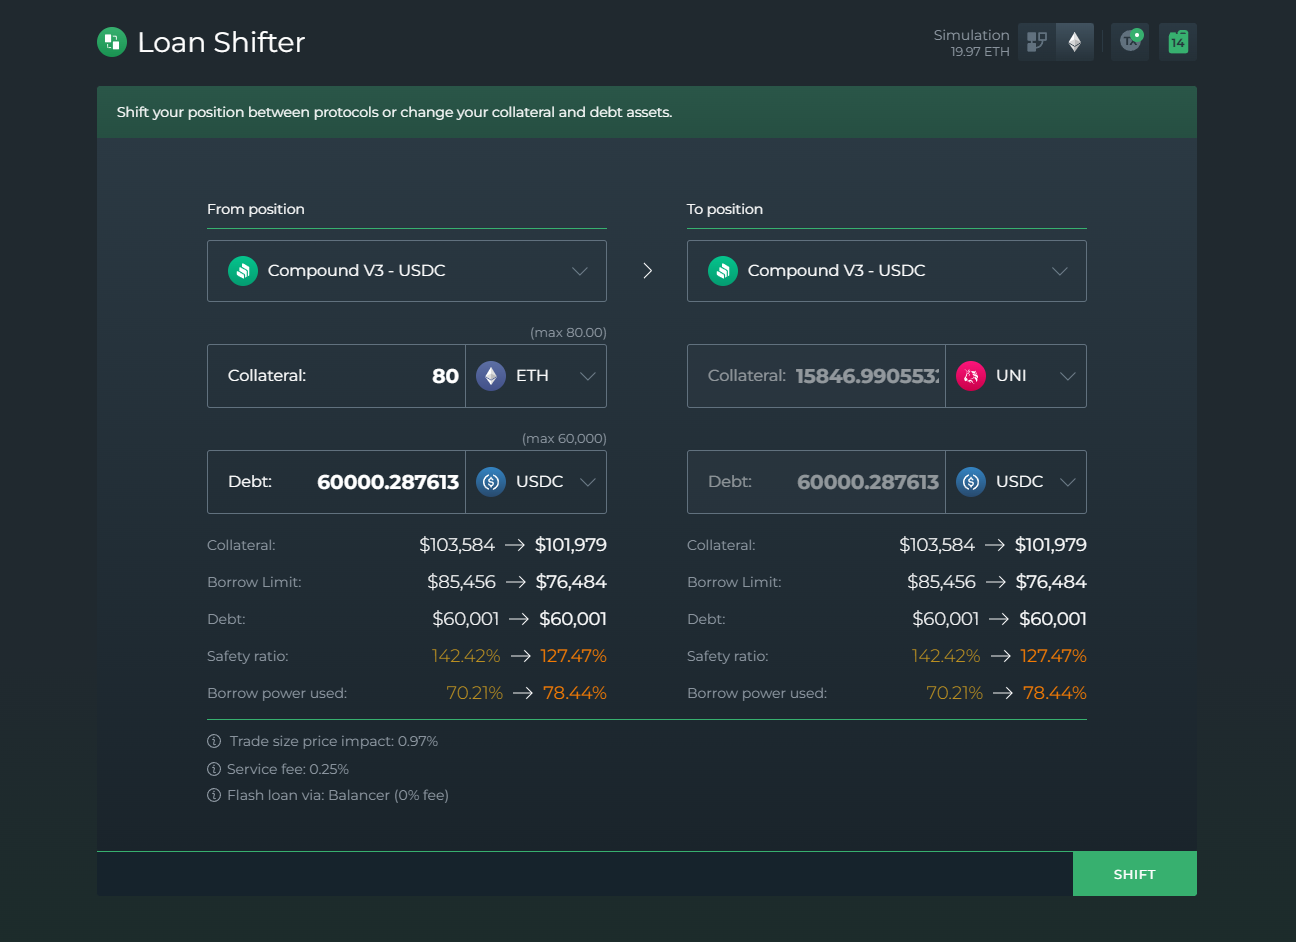Click From position Borrow Limit $76,484 value
Screen dimensions: 1296x942
coord(571,582)
